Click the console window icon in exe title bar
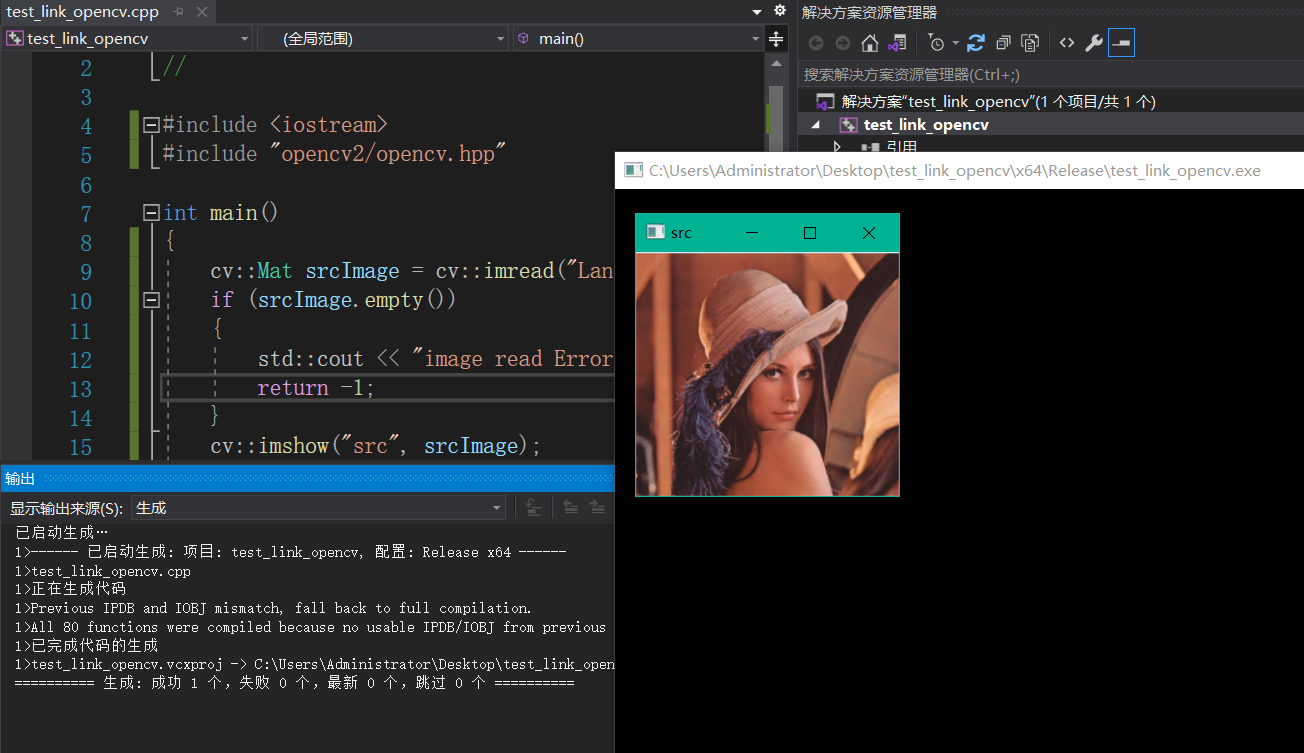The width and height of the screenshot is (1304, 753). (633, 171)
